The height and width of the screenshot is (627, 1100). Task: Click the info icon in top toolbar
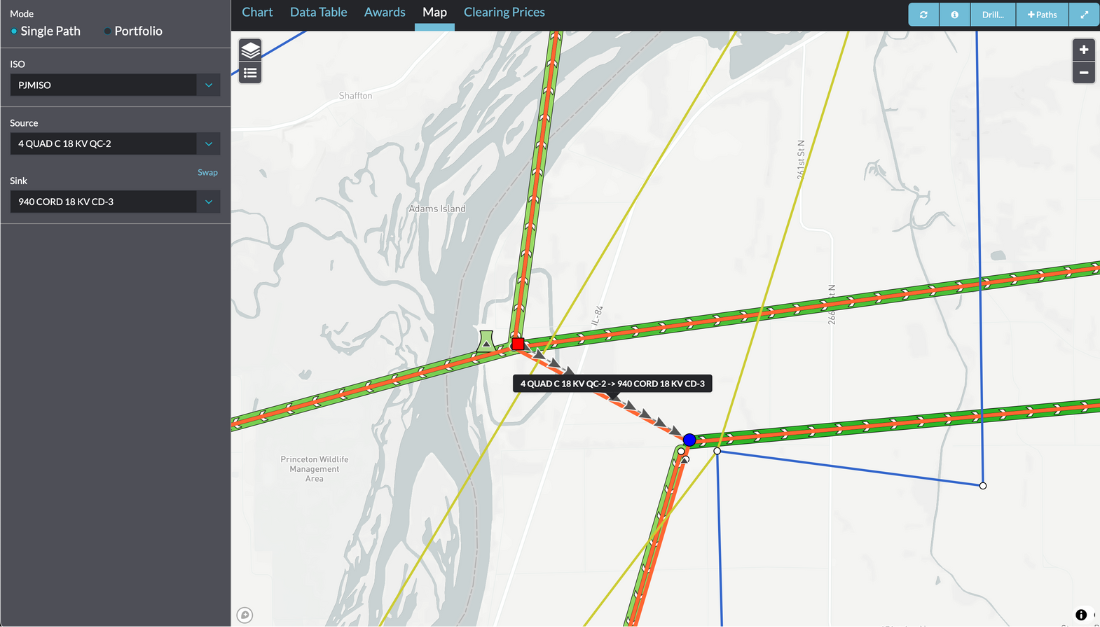[x=954, y=15]
